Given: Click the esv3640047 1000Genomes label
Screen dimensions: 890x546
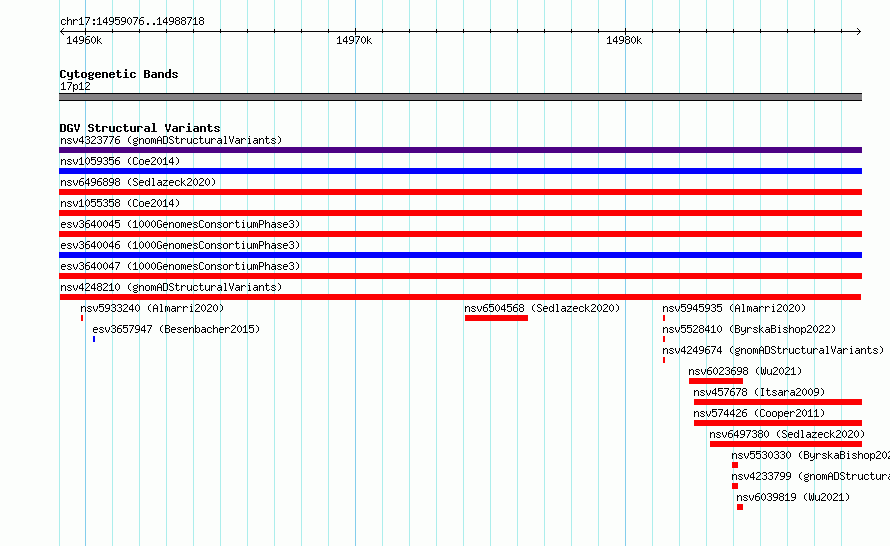Looking at the screenshot, I should [x=180, y=266].
